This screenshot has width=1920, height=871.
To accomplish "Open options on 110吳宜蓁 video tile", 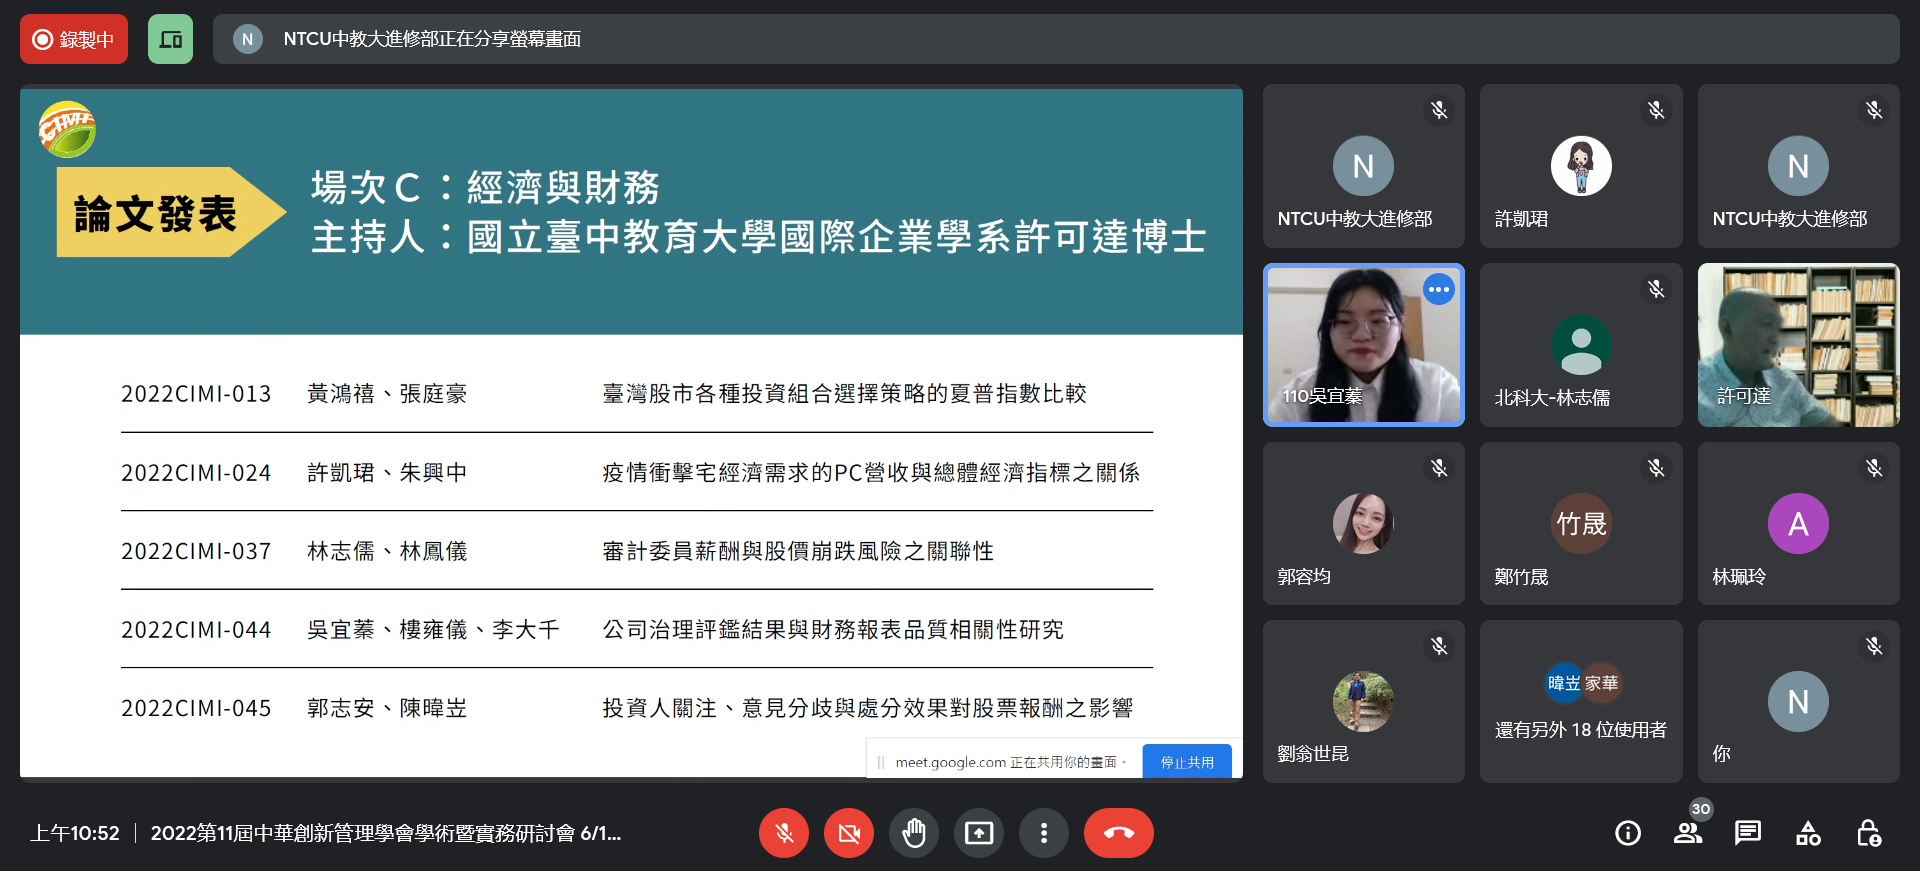I will (x=1438, y=290).
